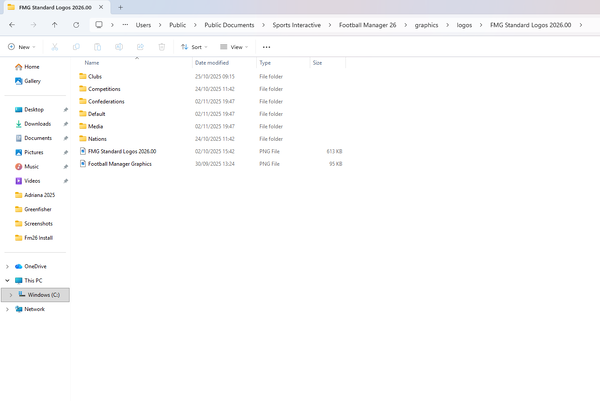Image resolution: width=600 pixels, height=401 pixels.
Task: Select the Clubs folder
Action: [x=95, y=77]
